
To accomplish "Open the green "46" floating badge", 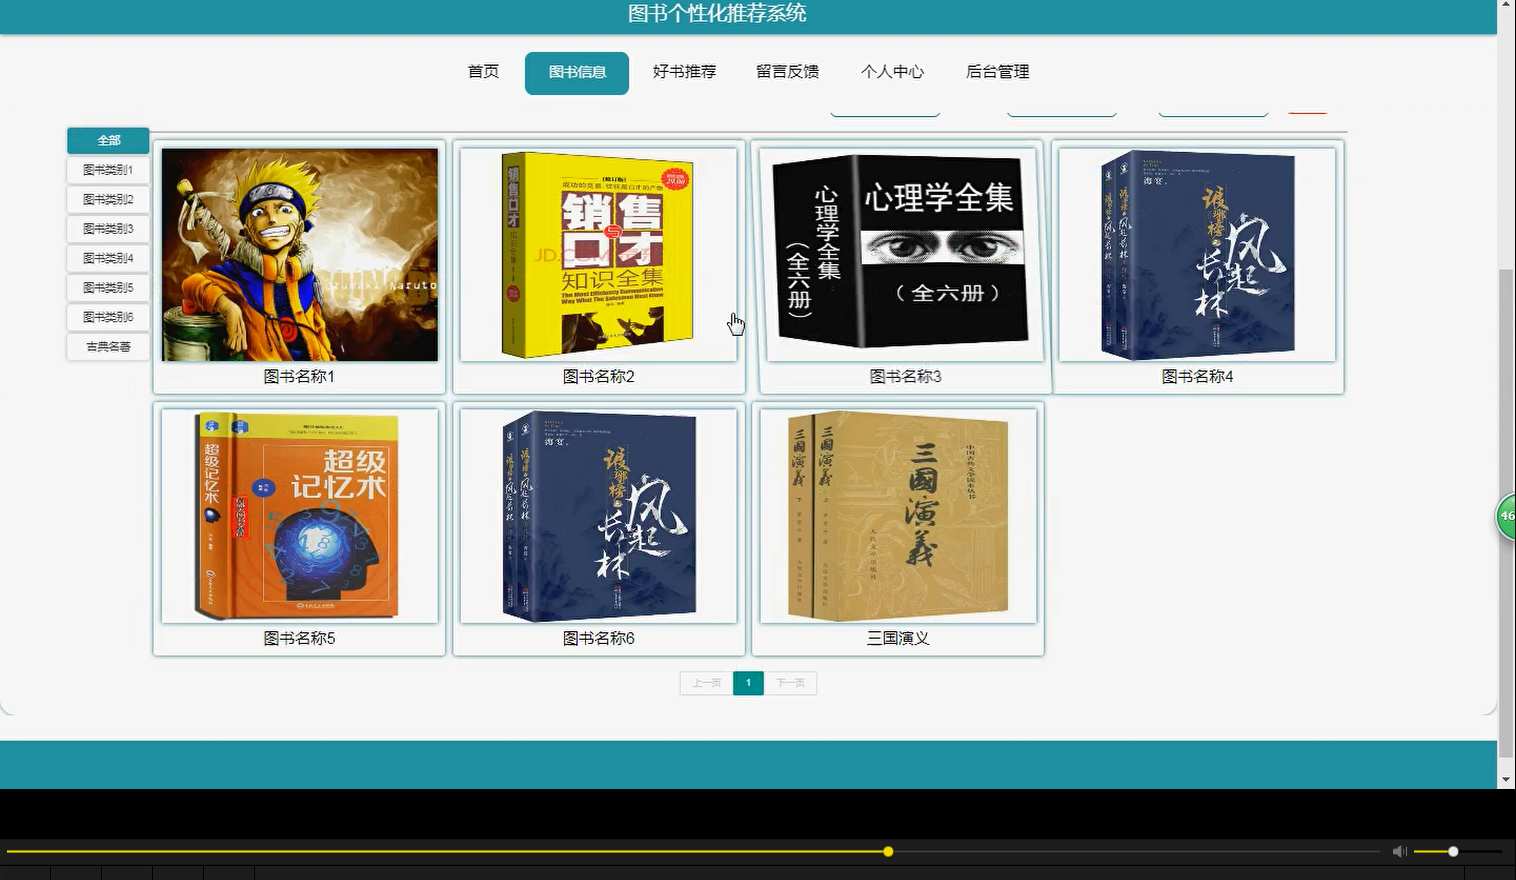I will (x=1504, y=515).
